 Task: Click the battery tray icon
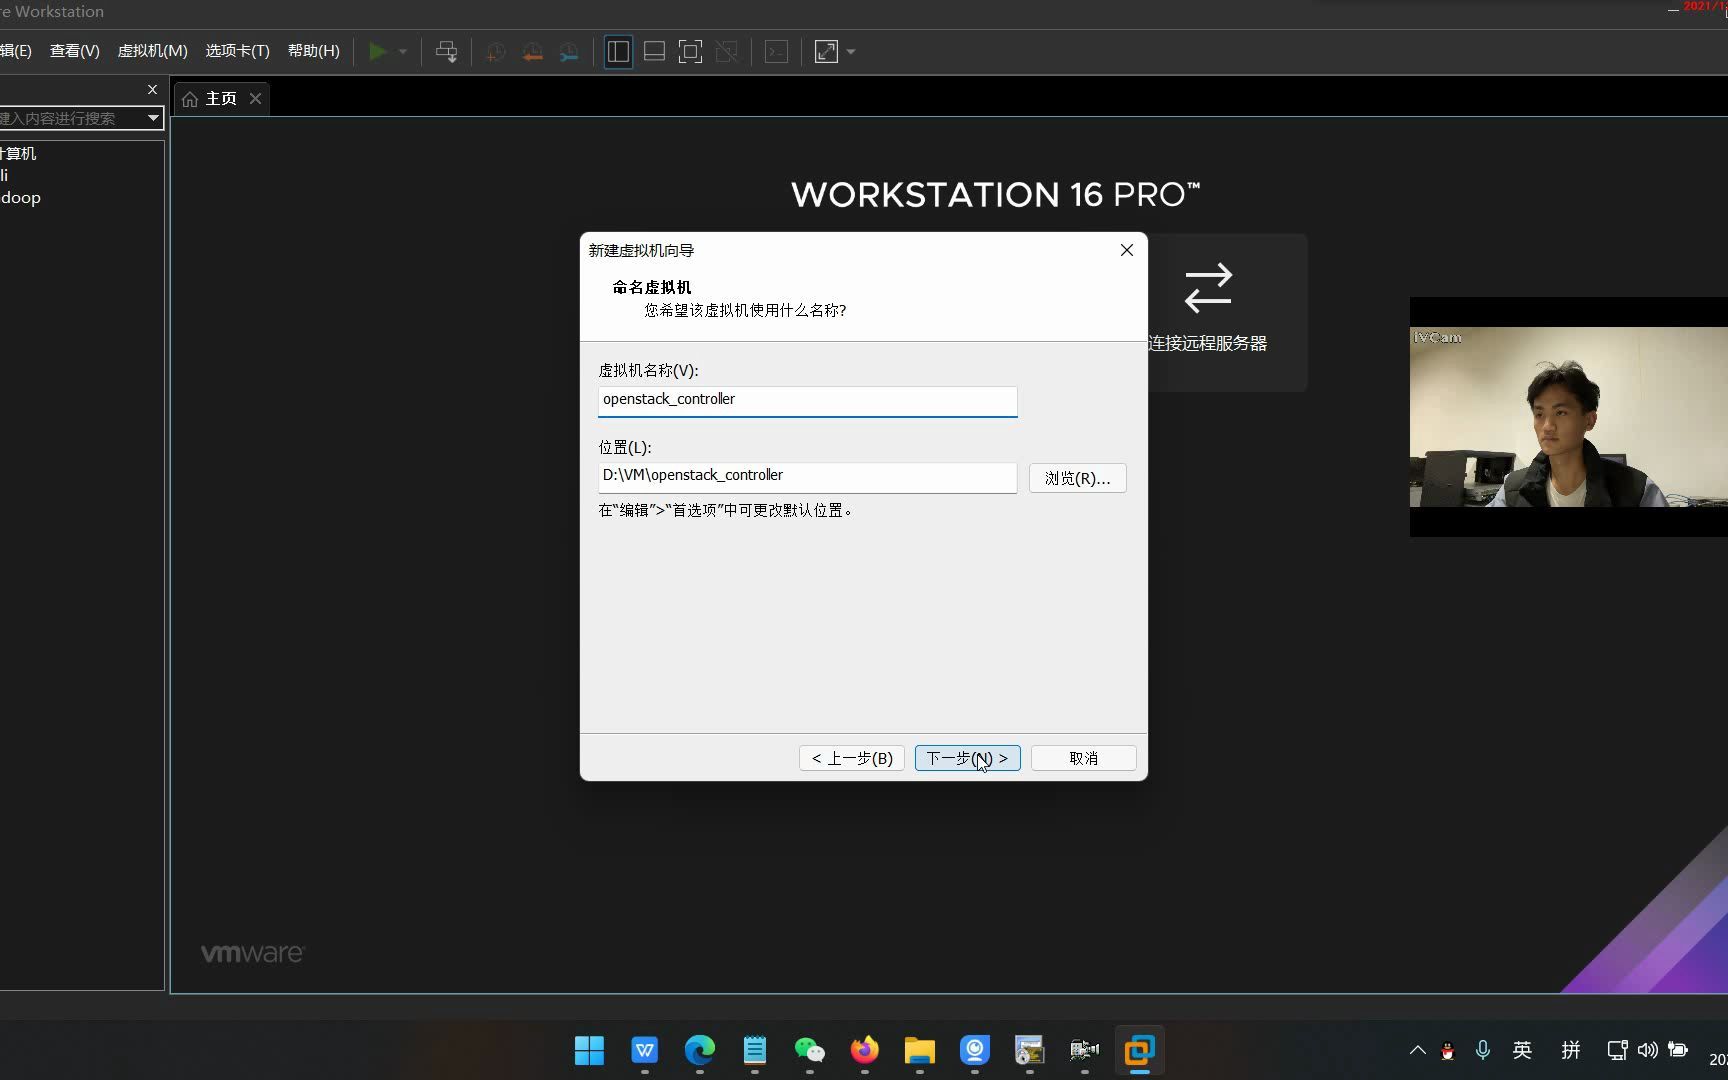[x=1679, y=1050]
